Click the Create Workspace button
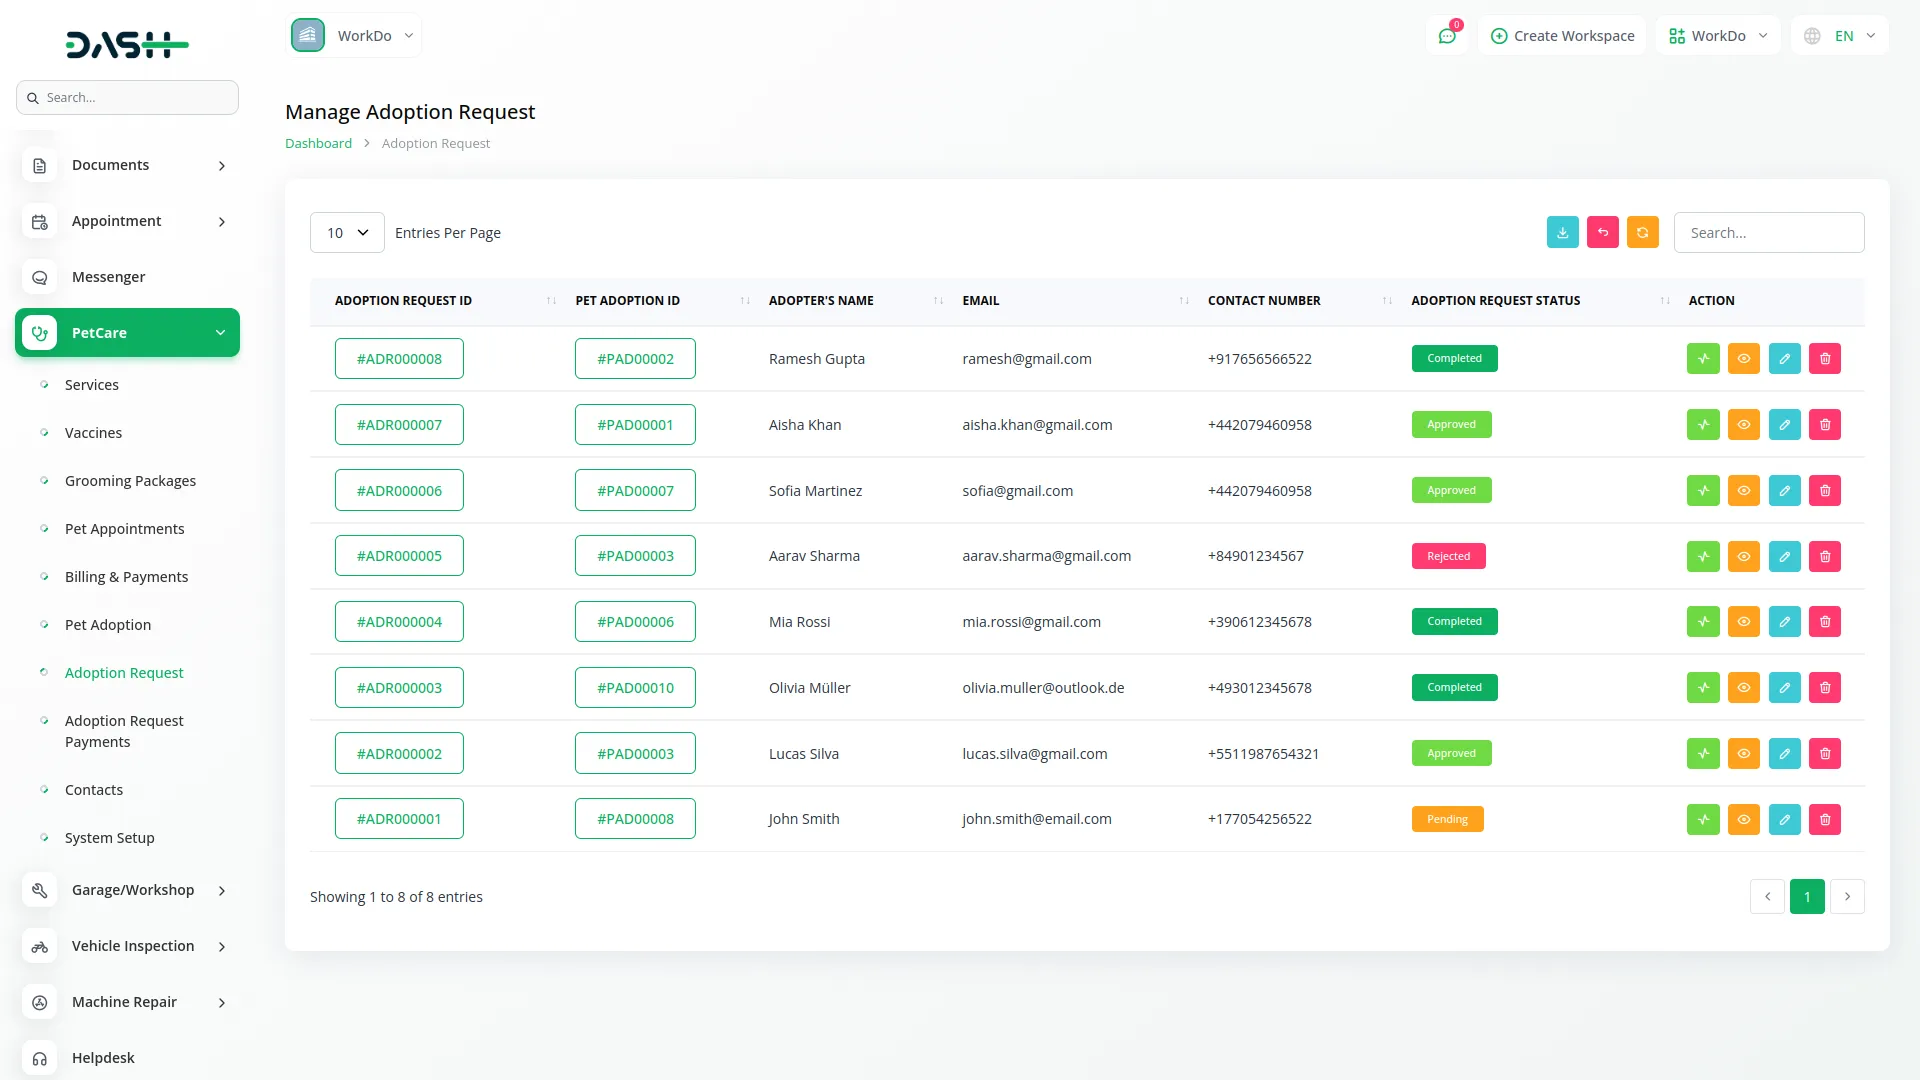 pyautogui.click(x=1562, y=36)
